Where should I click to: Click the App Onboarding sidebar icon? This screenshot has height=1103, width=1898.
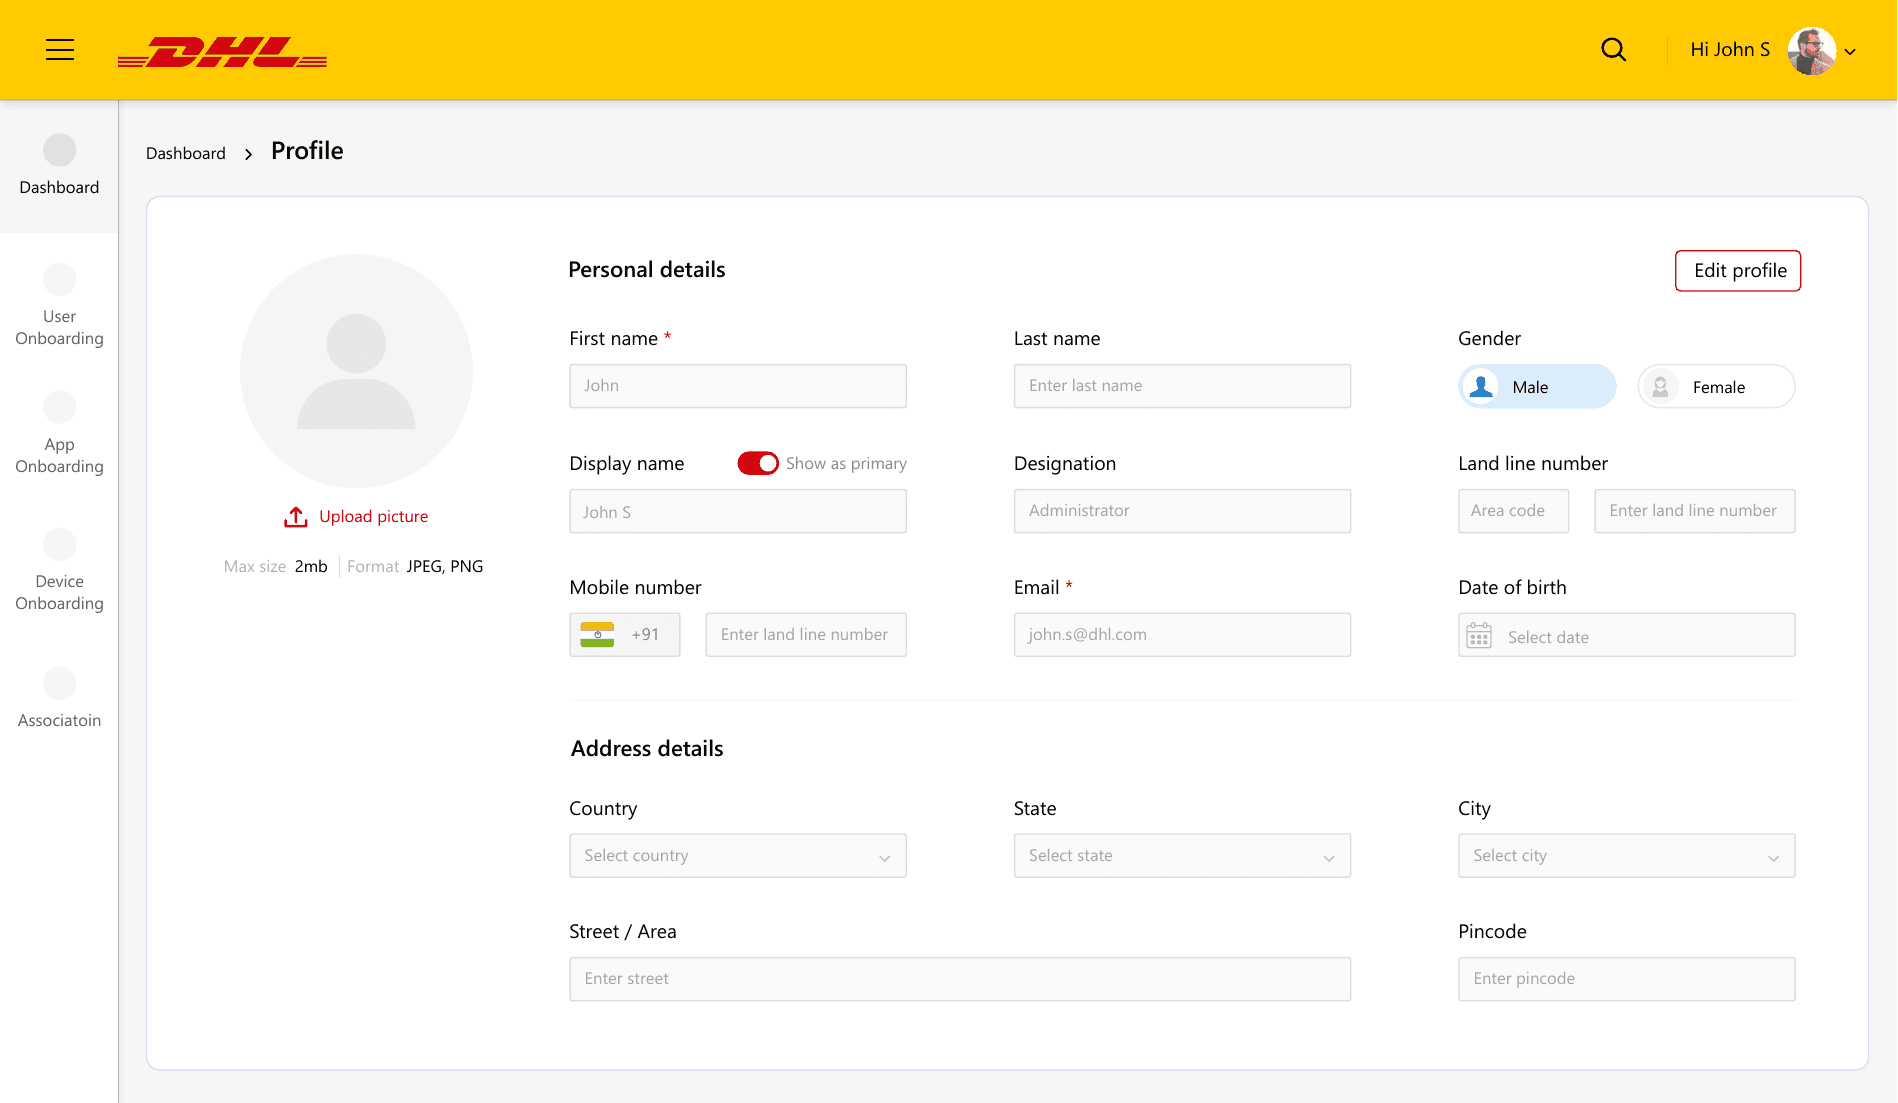click(x=60, y=407)
